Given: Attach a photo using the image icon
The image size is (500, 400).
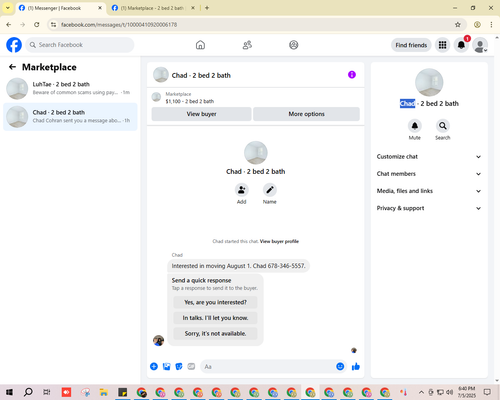Looking at the screenshot, I should [166, 367].
